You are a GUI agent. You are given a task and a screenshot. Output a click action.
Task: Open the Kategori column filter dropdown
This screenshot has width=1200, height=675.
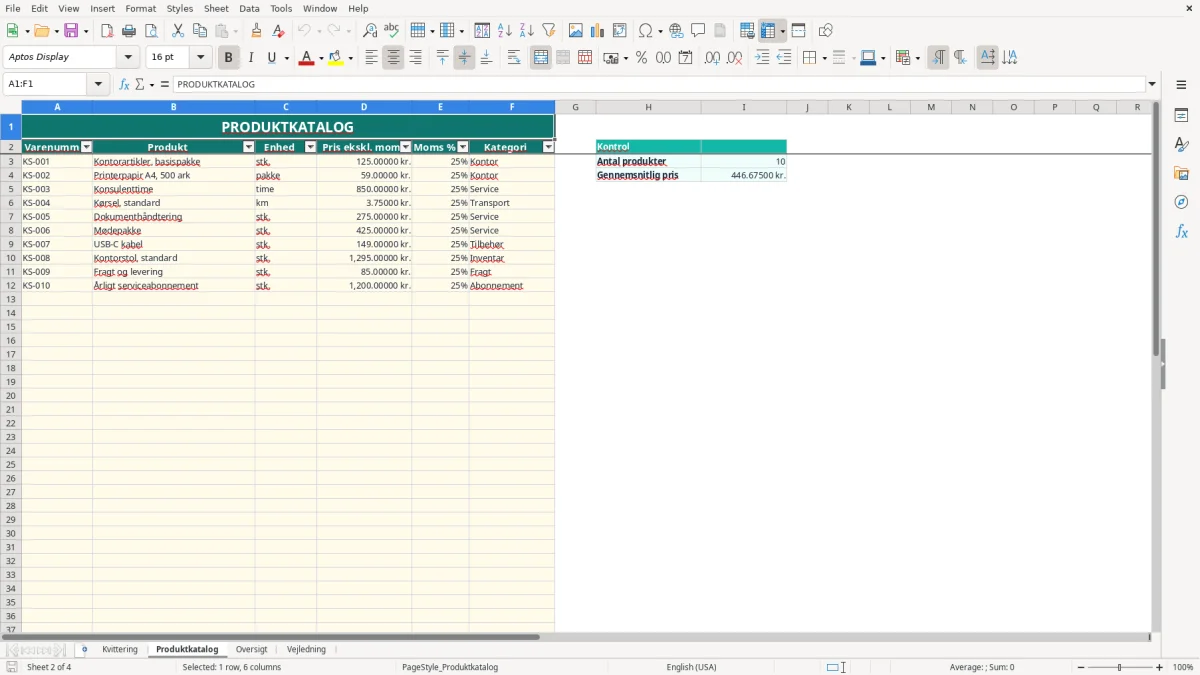click(548, 147)
